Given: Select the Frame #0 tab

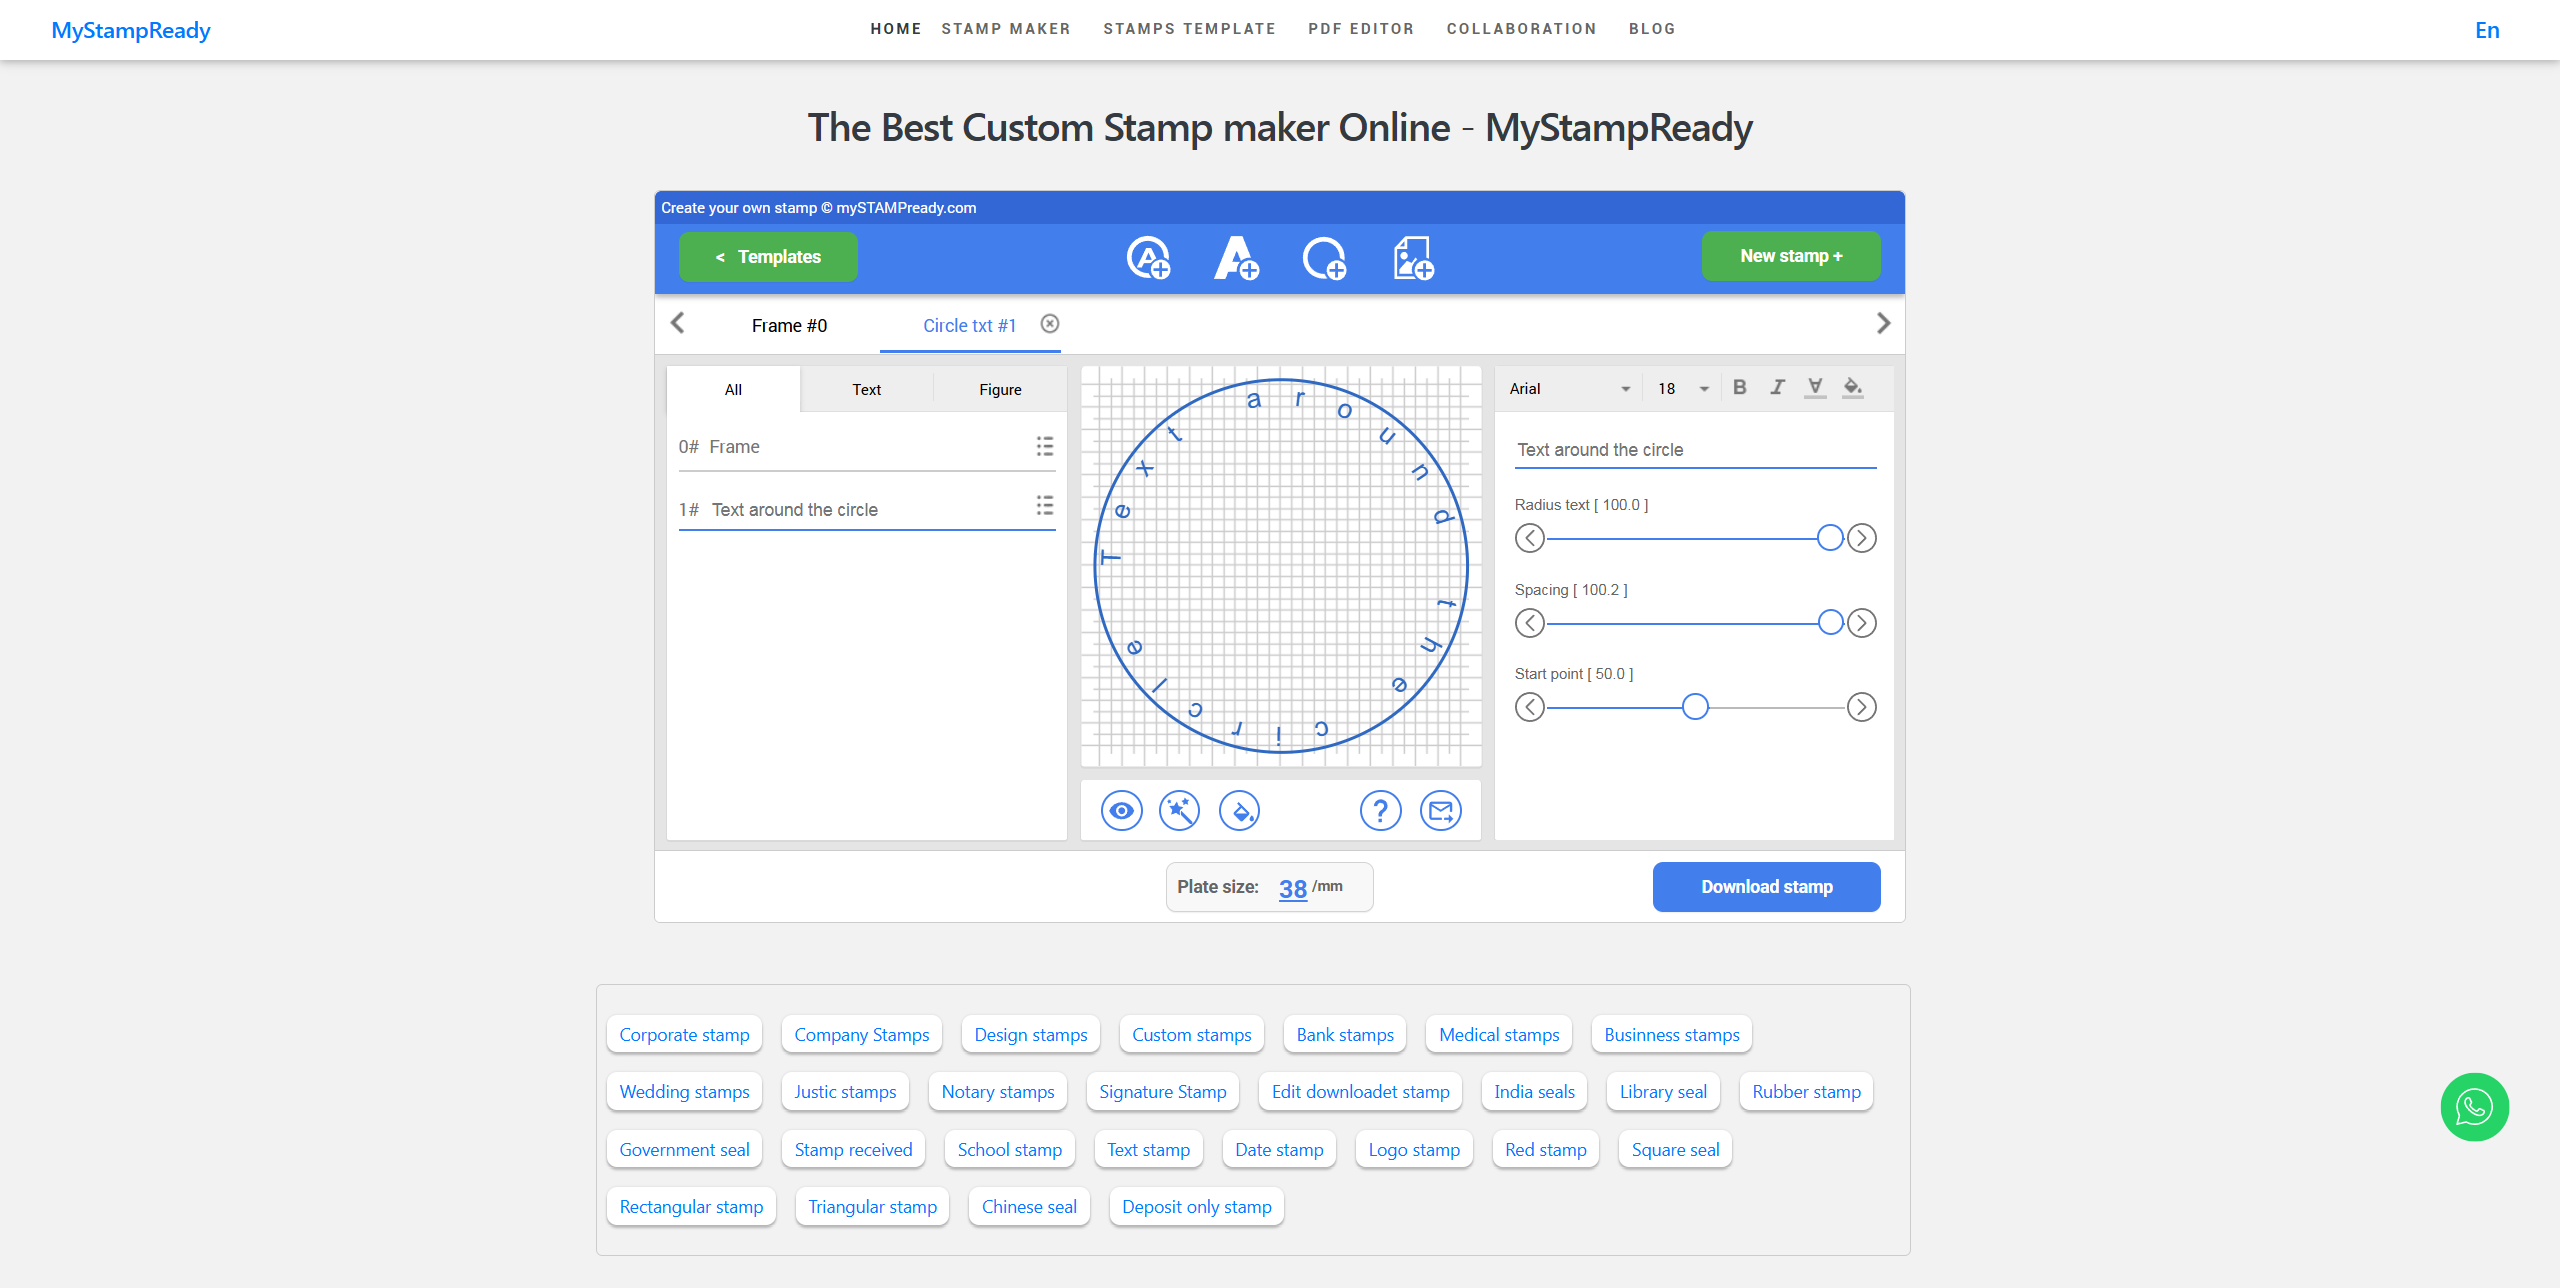Looking at the screenshot, I should tap(789, 325).
